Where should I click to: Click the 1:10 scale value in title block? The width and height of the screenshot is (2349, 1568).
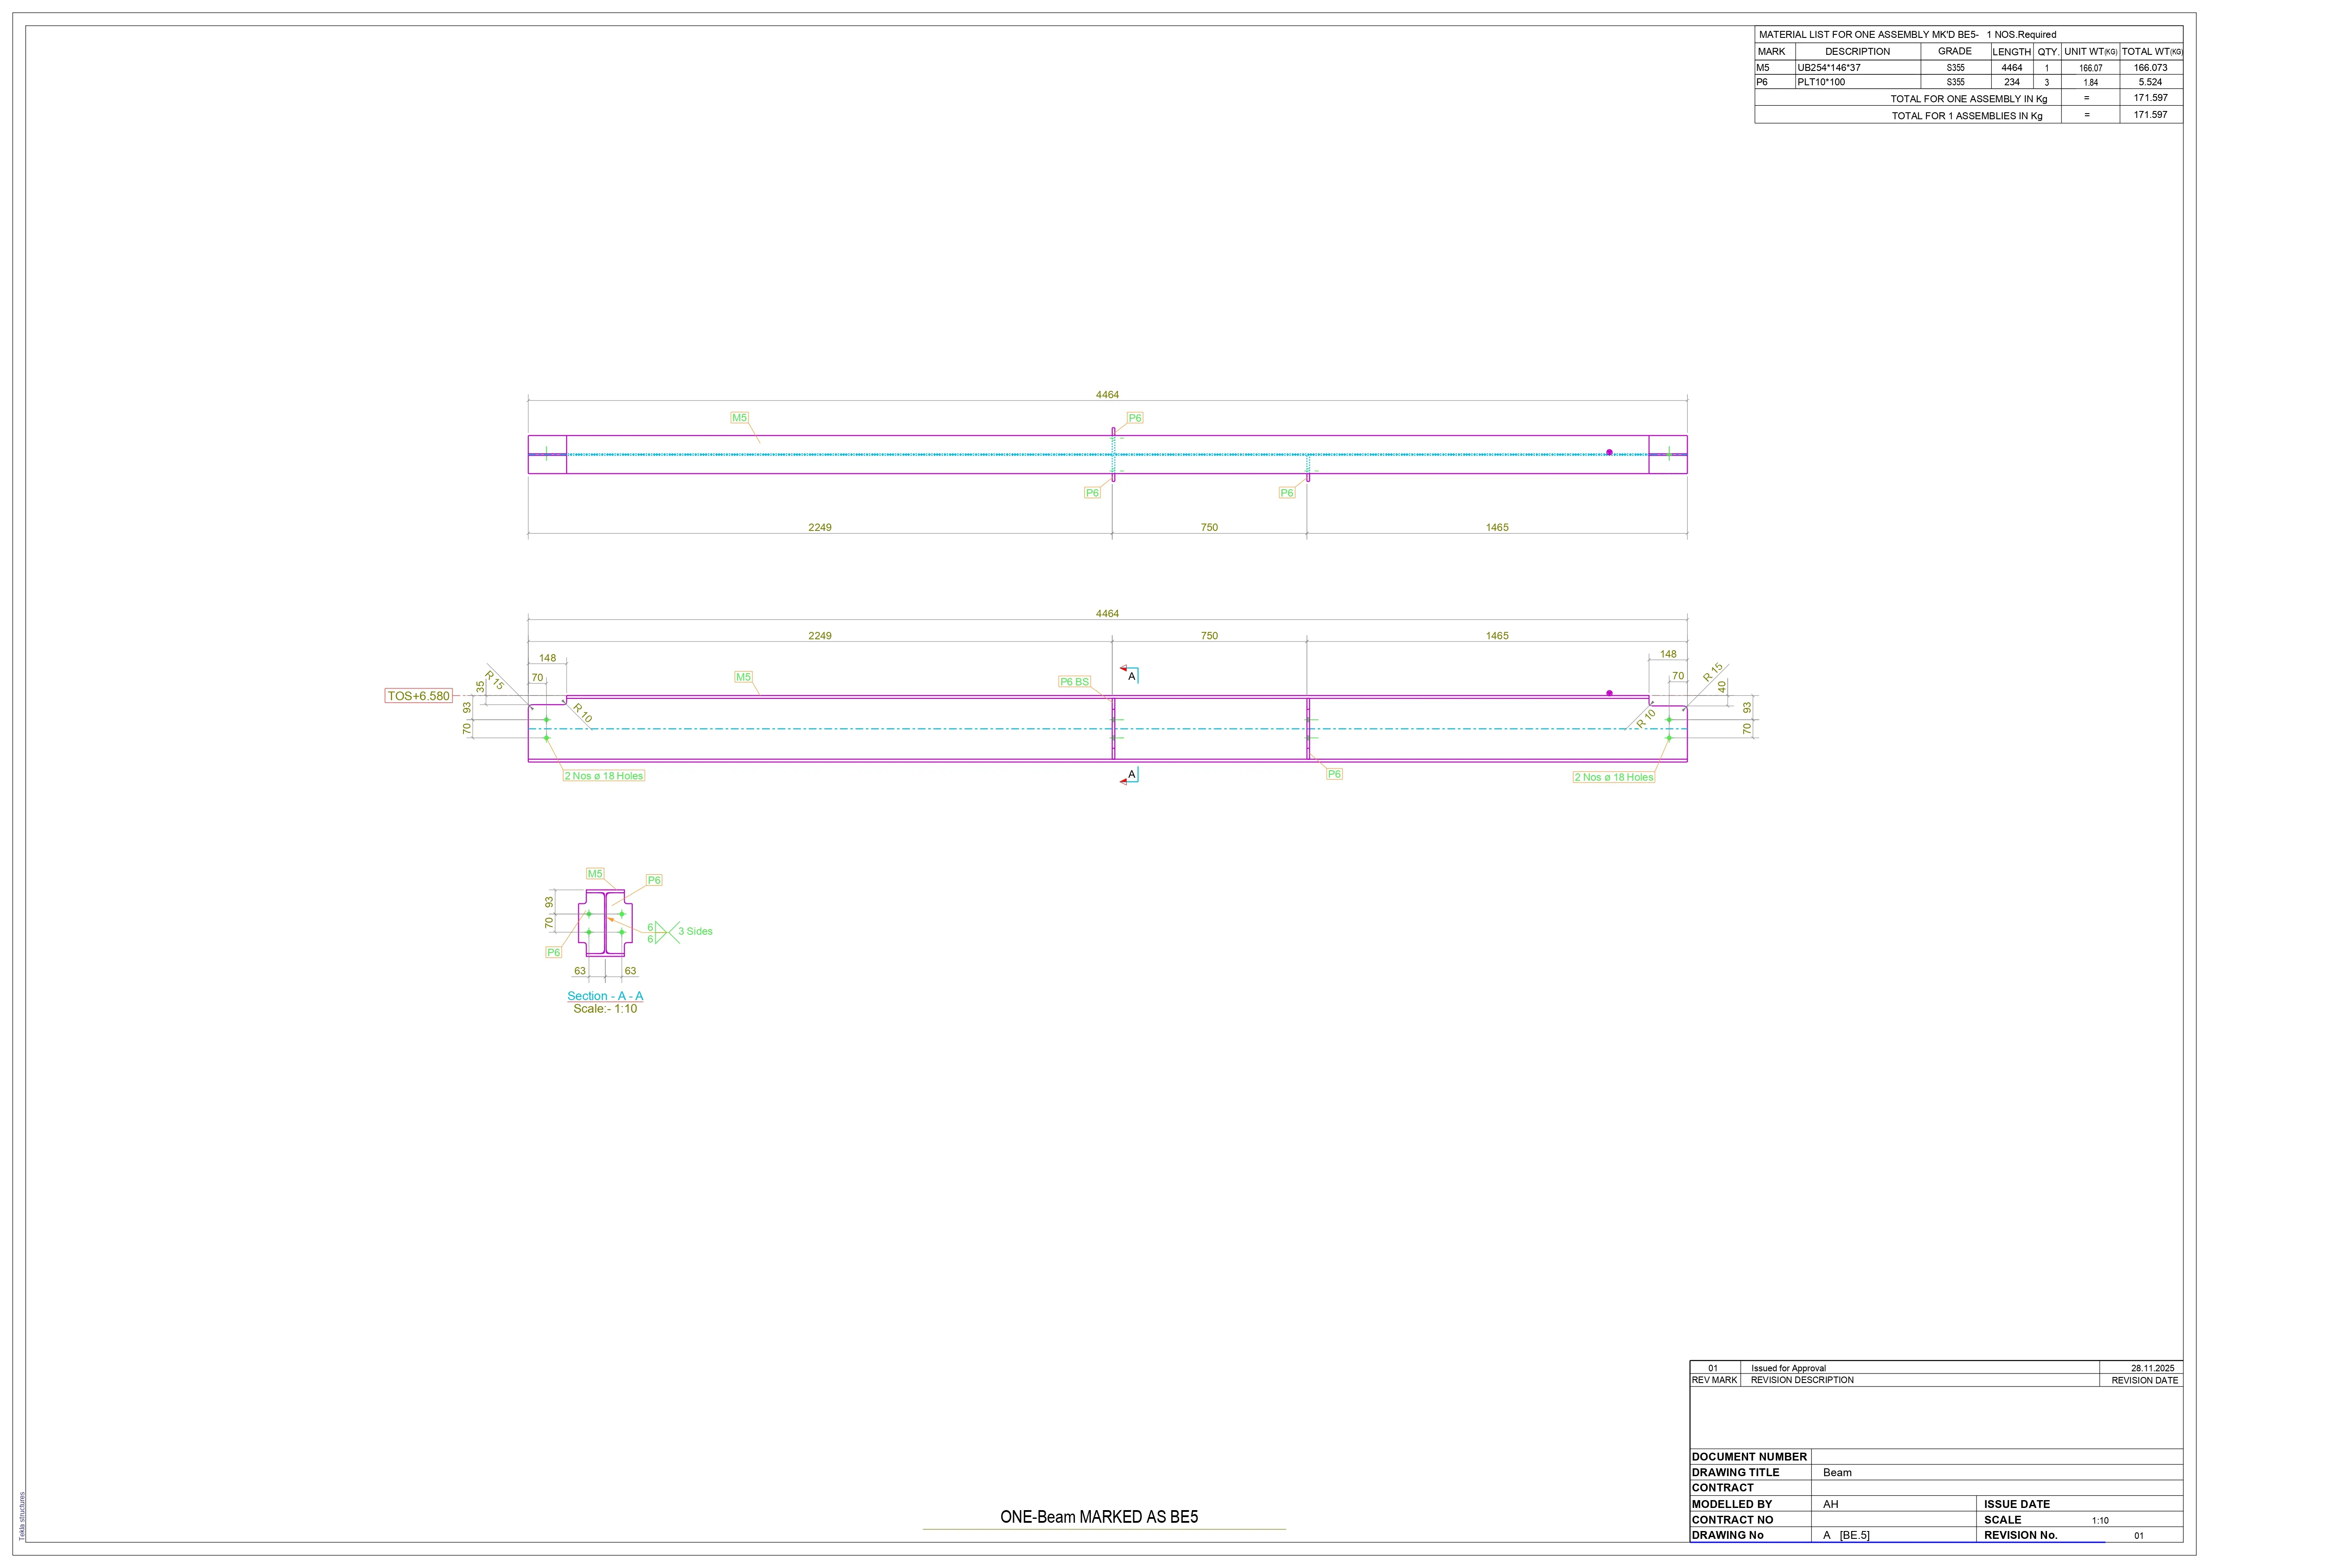pos(2100,1520)
